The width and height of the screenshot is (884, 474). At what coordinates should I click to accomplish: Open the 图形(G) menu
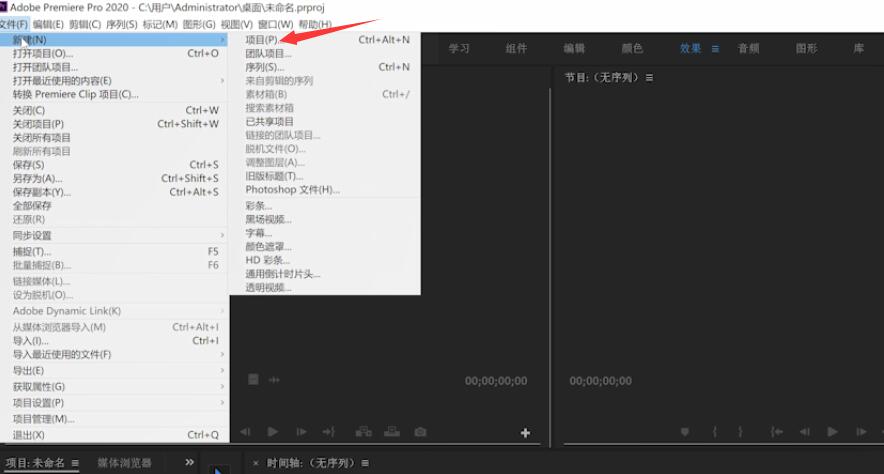199,24
